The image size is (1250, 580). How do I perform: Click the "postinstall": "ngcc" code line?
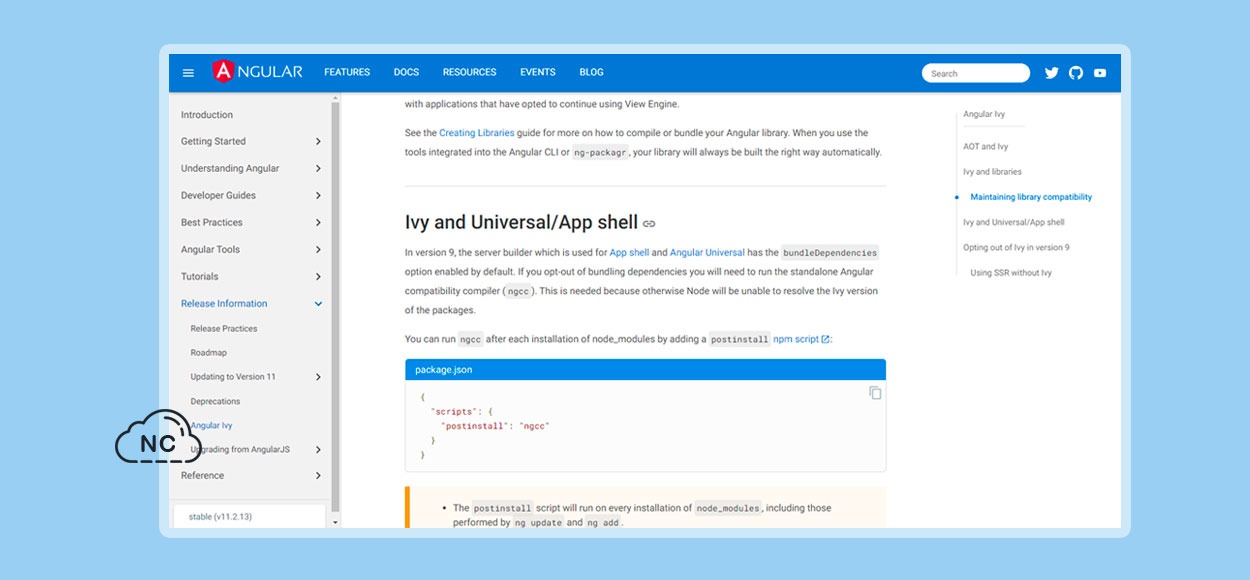pyautogui.click(x=495, y=426)
